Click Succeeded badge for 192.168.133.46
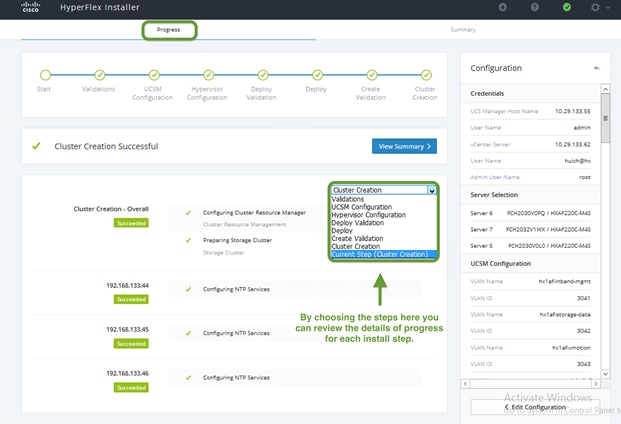 click(131, 388)
